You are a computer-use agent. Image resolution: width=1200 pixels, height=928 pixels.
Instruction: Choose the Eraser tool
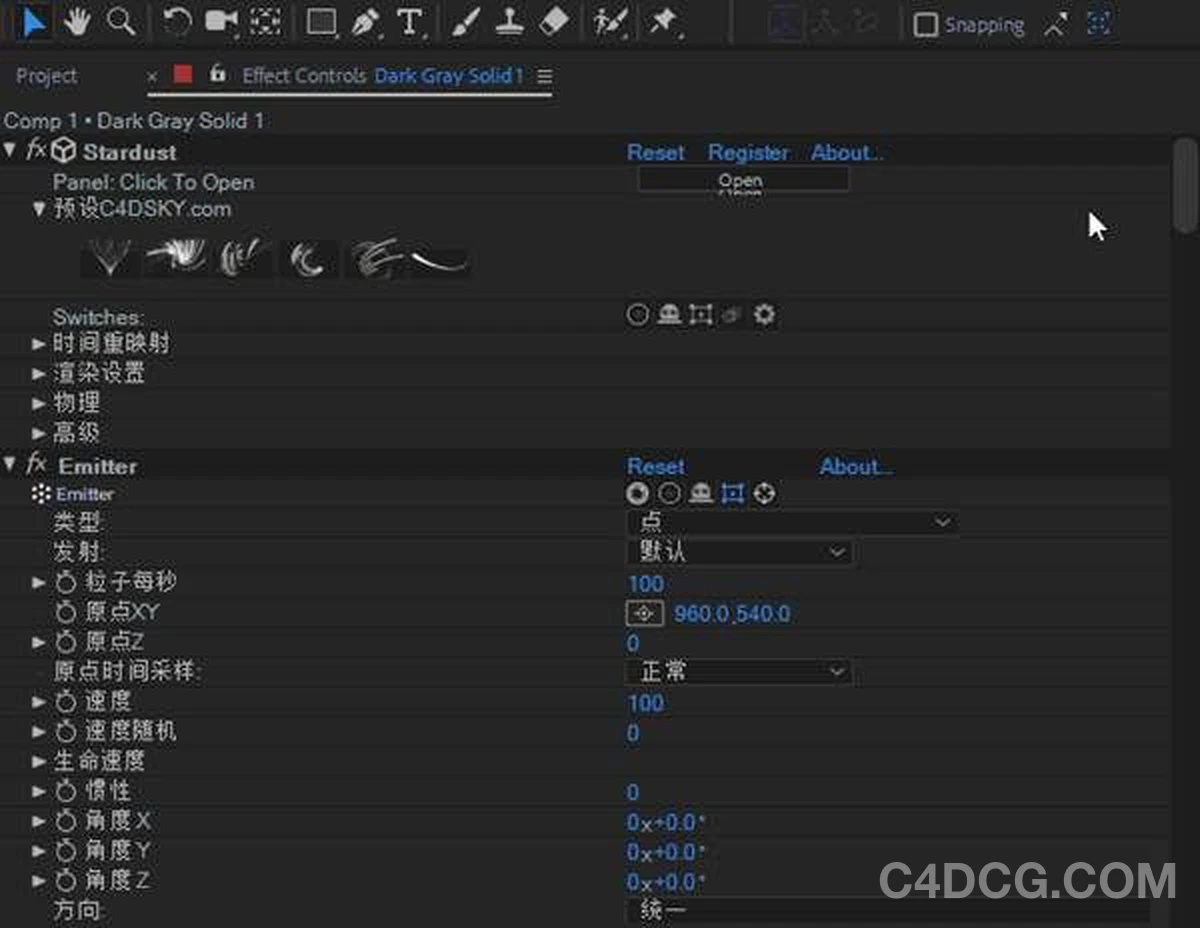click(x=555, y=21)
